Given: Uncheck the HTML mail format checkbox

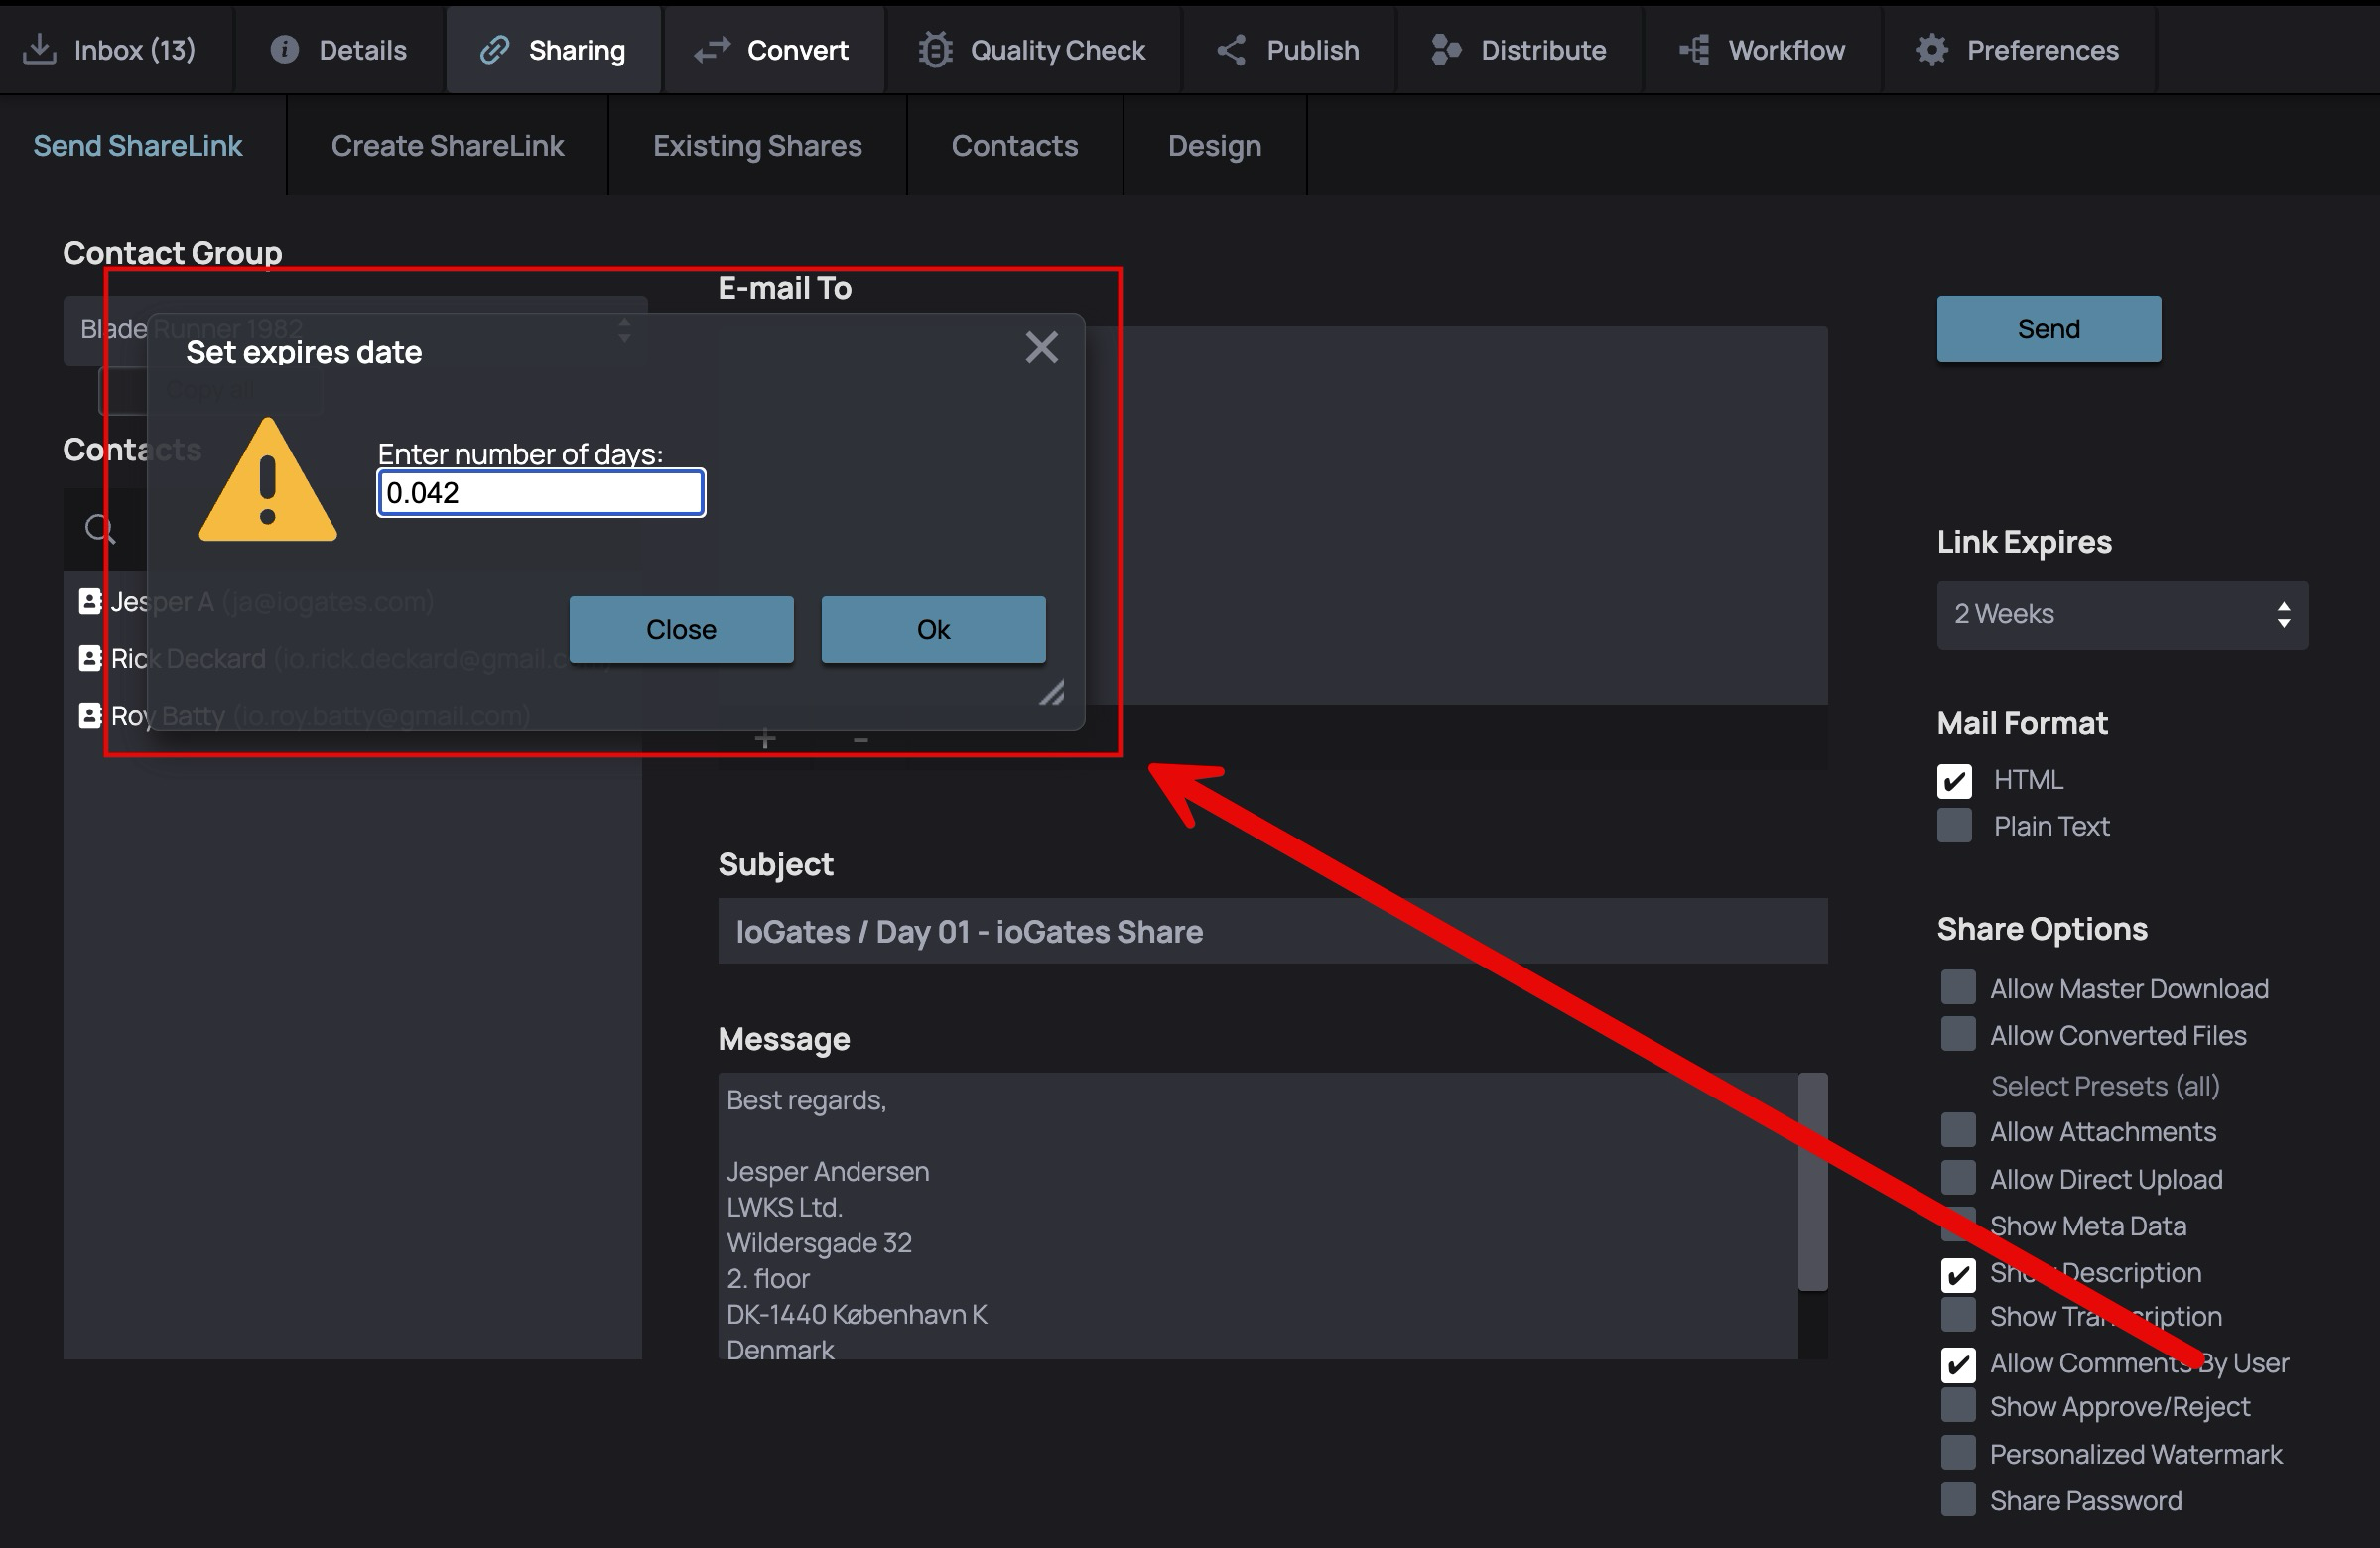Looking at the screenshot, I should click(1954, 780).
